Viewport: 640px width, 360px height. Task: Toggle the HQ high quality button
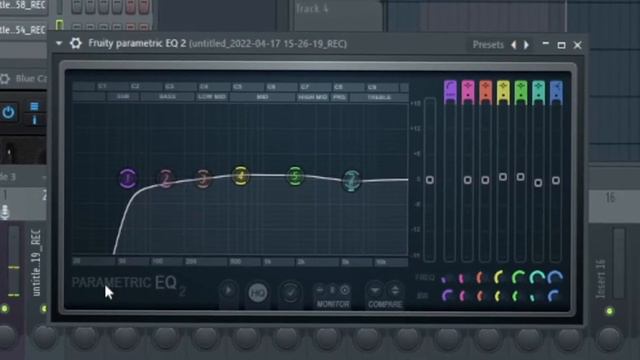[258, 293]
